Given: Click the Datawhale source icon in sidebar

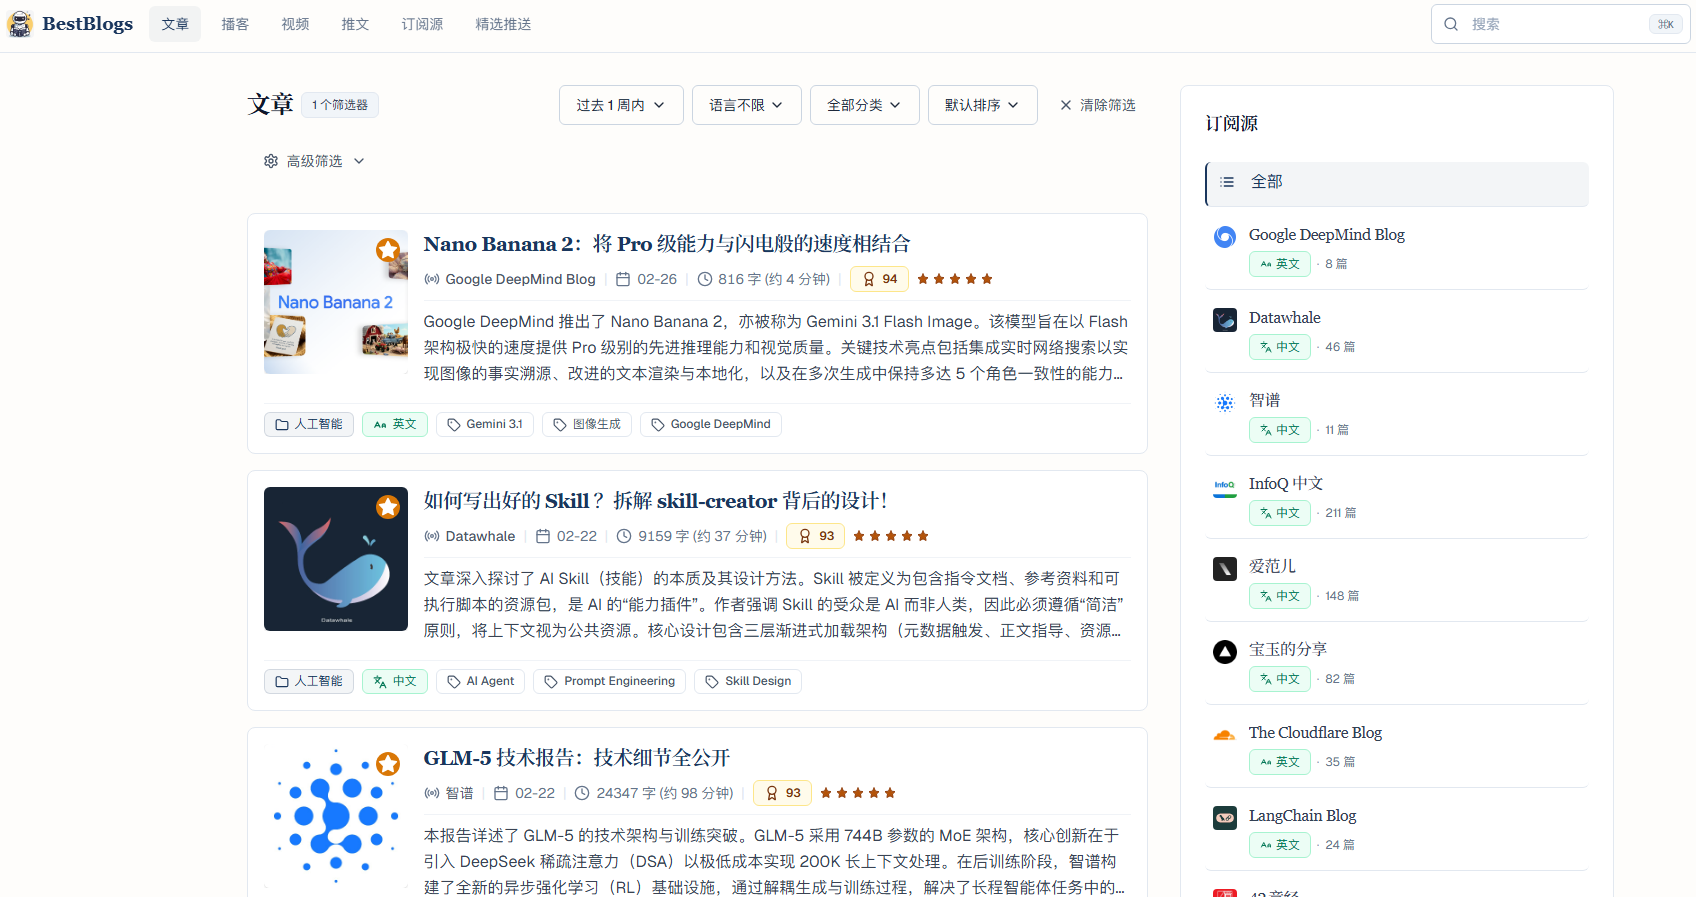Looking at the screenshot, I should tap(1224, 320).
